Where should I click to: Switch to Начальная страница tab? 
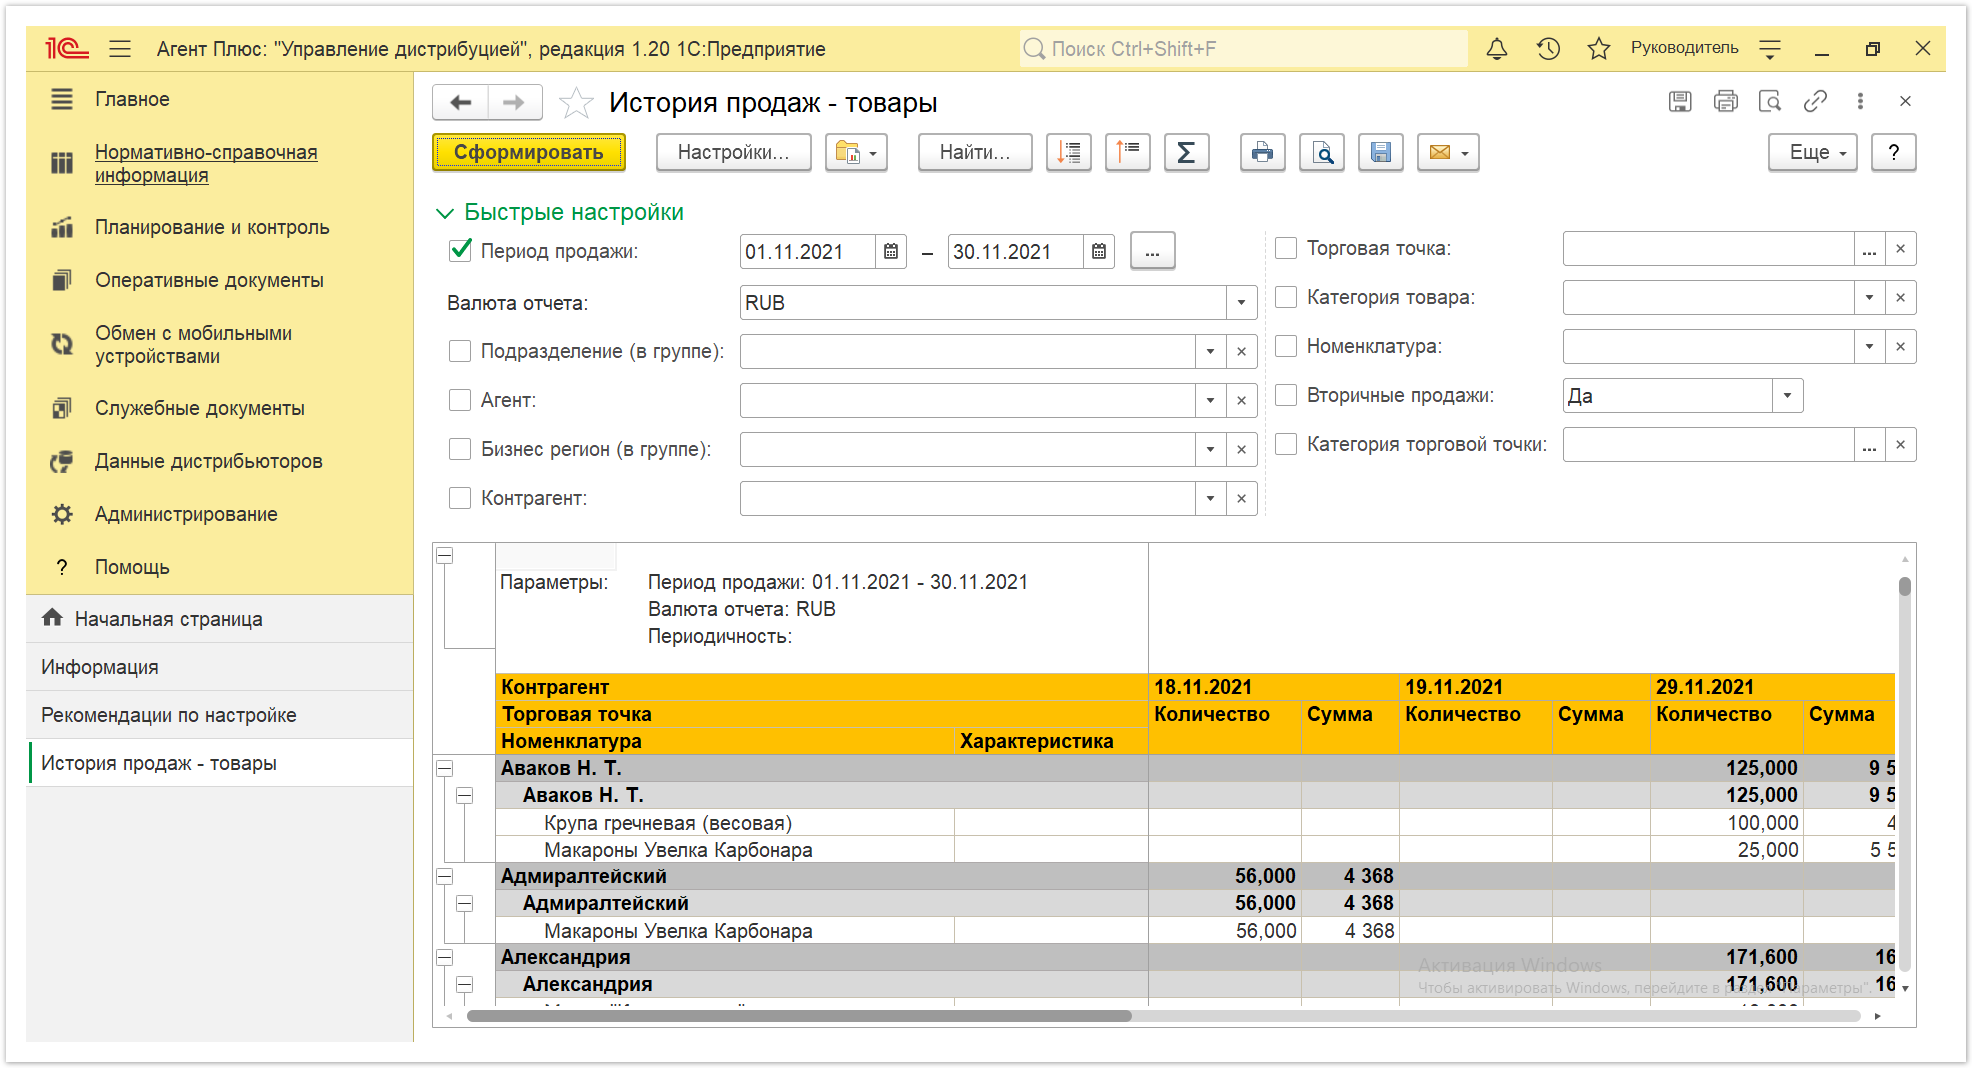pyautogui.click(x=168, y=619)
